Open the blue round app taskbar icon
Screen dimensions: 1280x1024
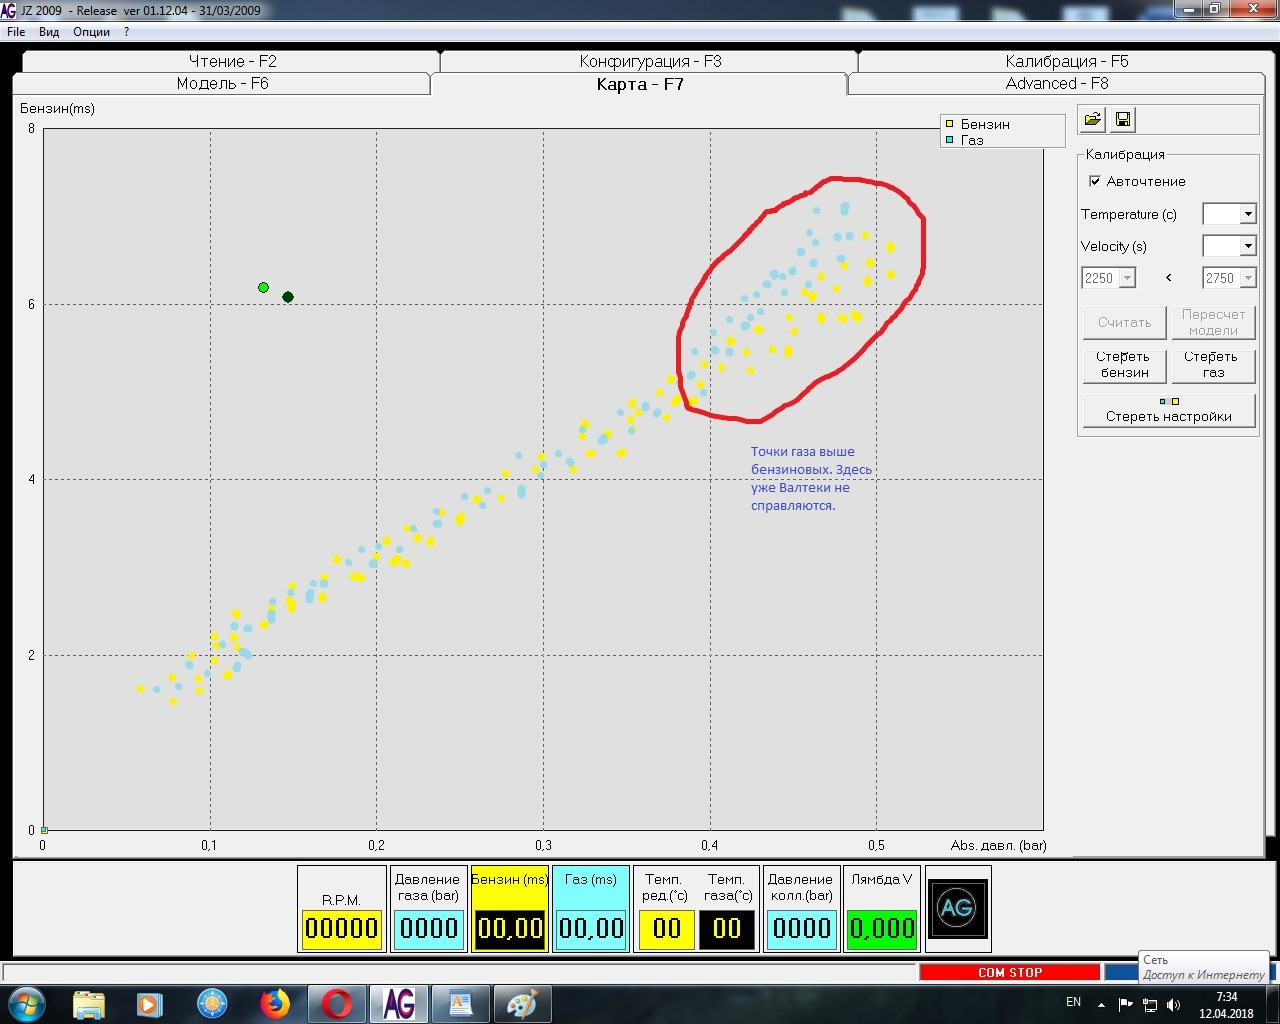coord(212,1004)
